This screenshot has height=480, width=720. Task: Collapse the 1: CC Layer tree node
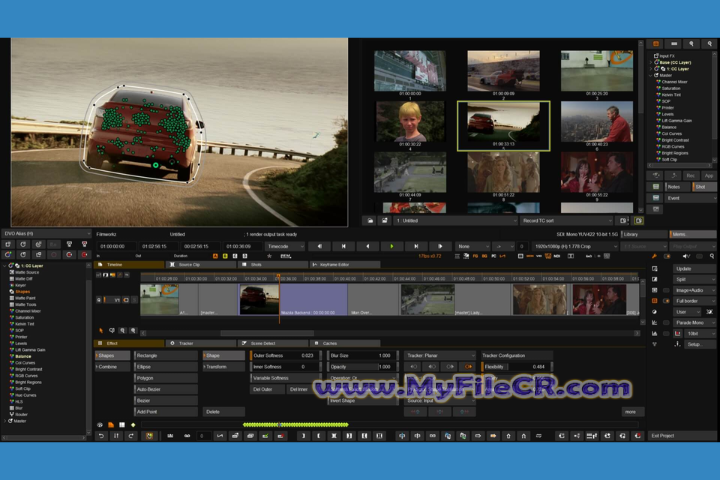[x=5, y=265]
